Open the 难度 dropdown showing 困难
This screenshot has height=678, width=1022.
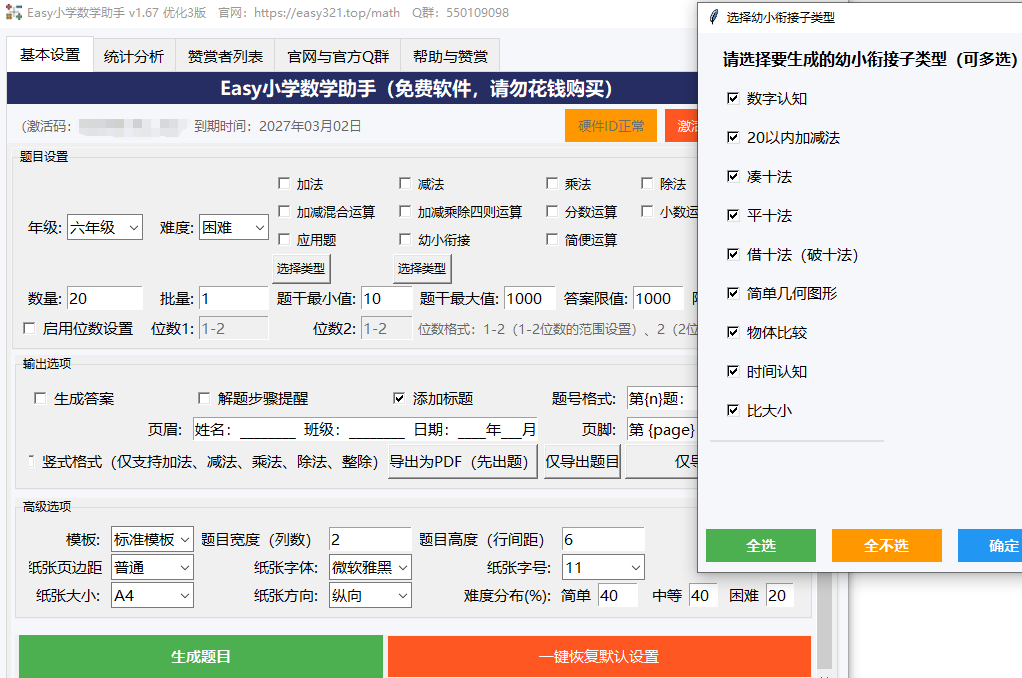[233, 228]
